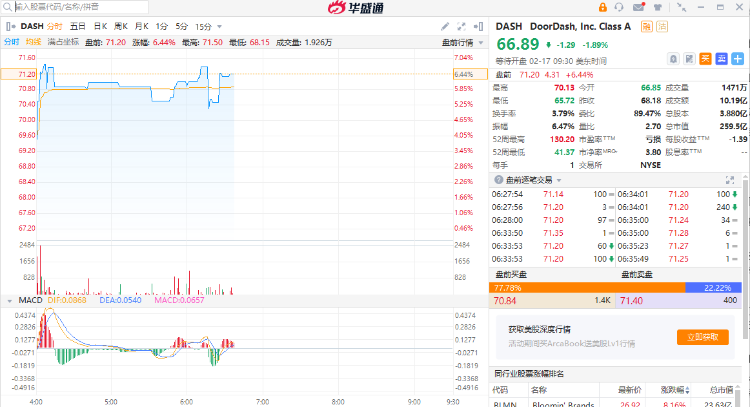Switch to 1分 chart tab
The image size is (750, 407).
click(x=162, y=26)
